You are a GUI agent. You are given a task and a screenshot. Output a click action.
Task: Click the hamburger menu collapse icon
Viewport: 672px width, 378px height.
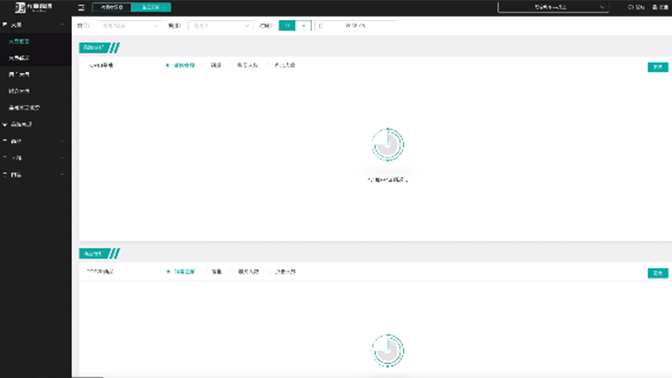[x=81, y=7]
